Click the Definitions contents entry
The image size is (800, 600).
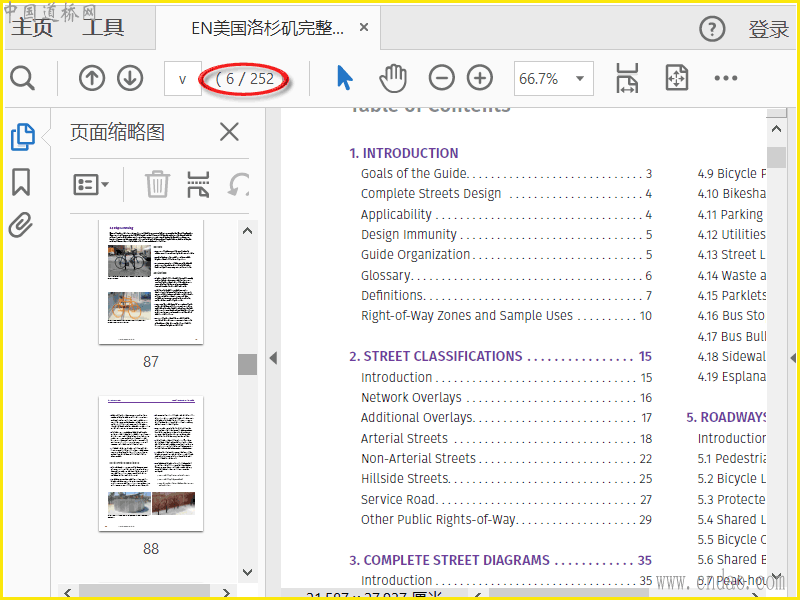coord(506,295)
